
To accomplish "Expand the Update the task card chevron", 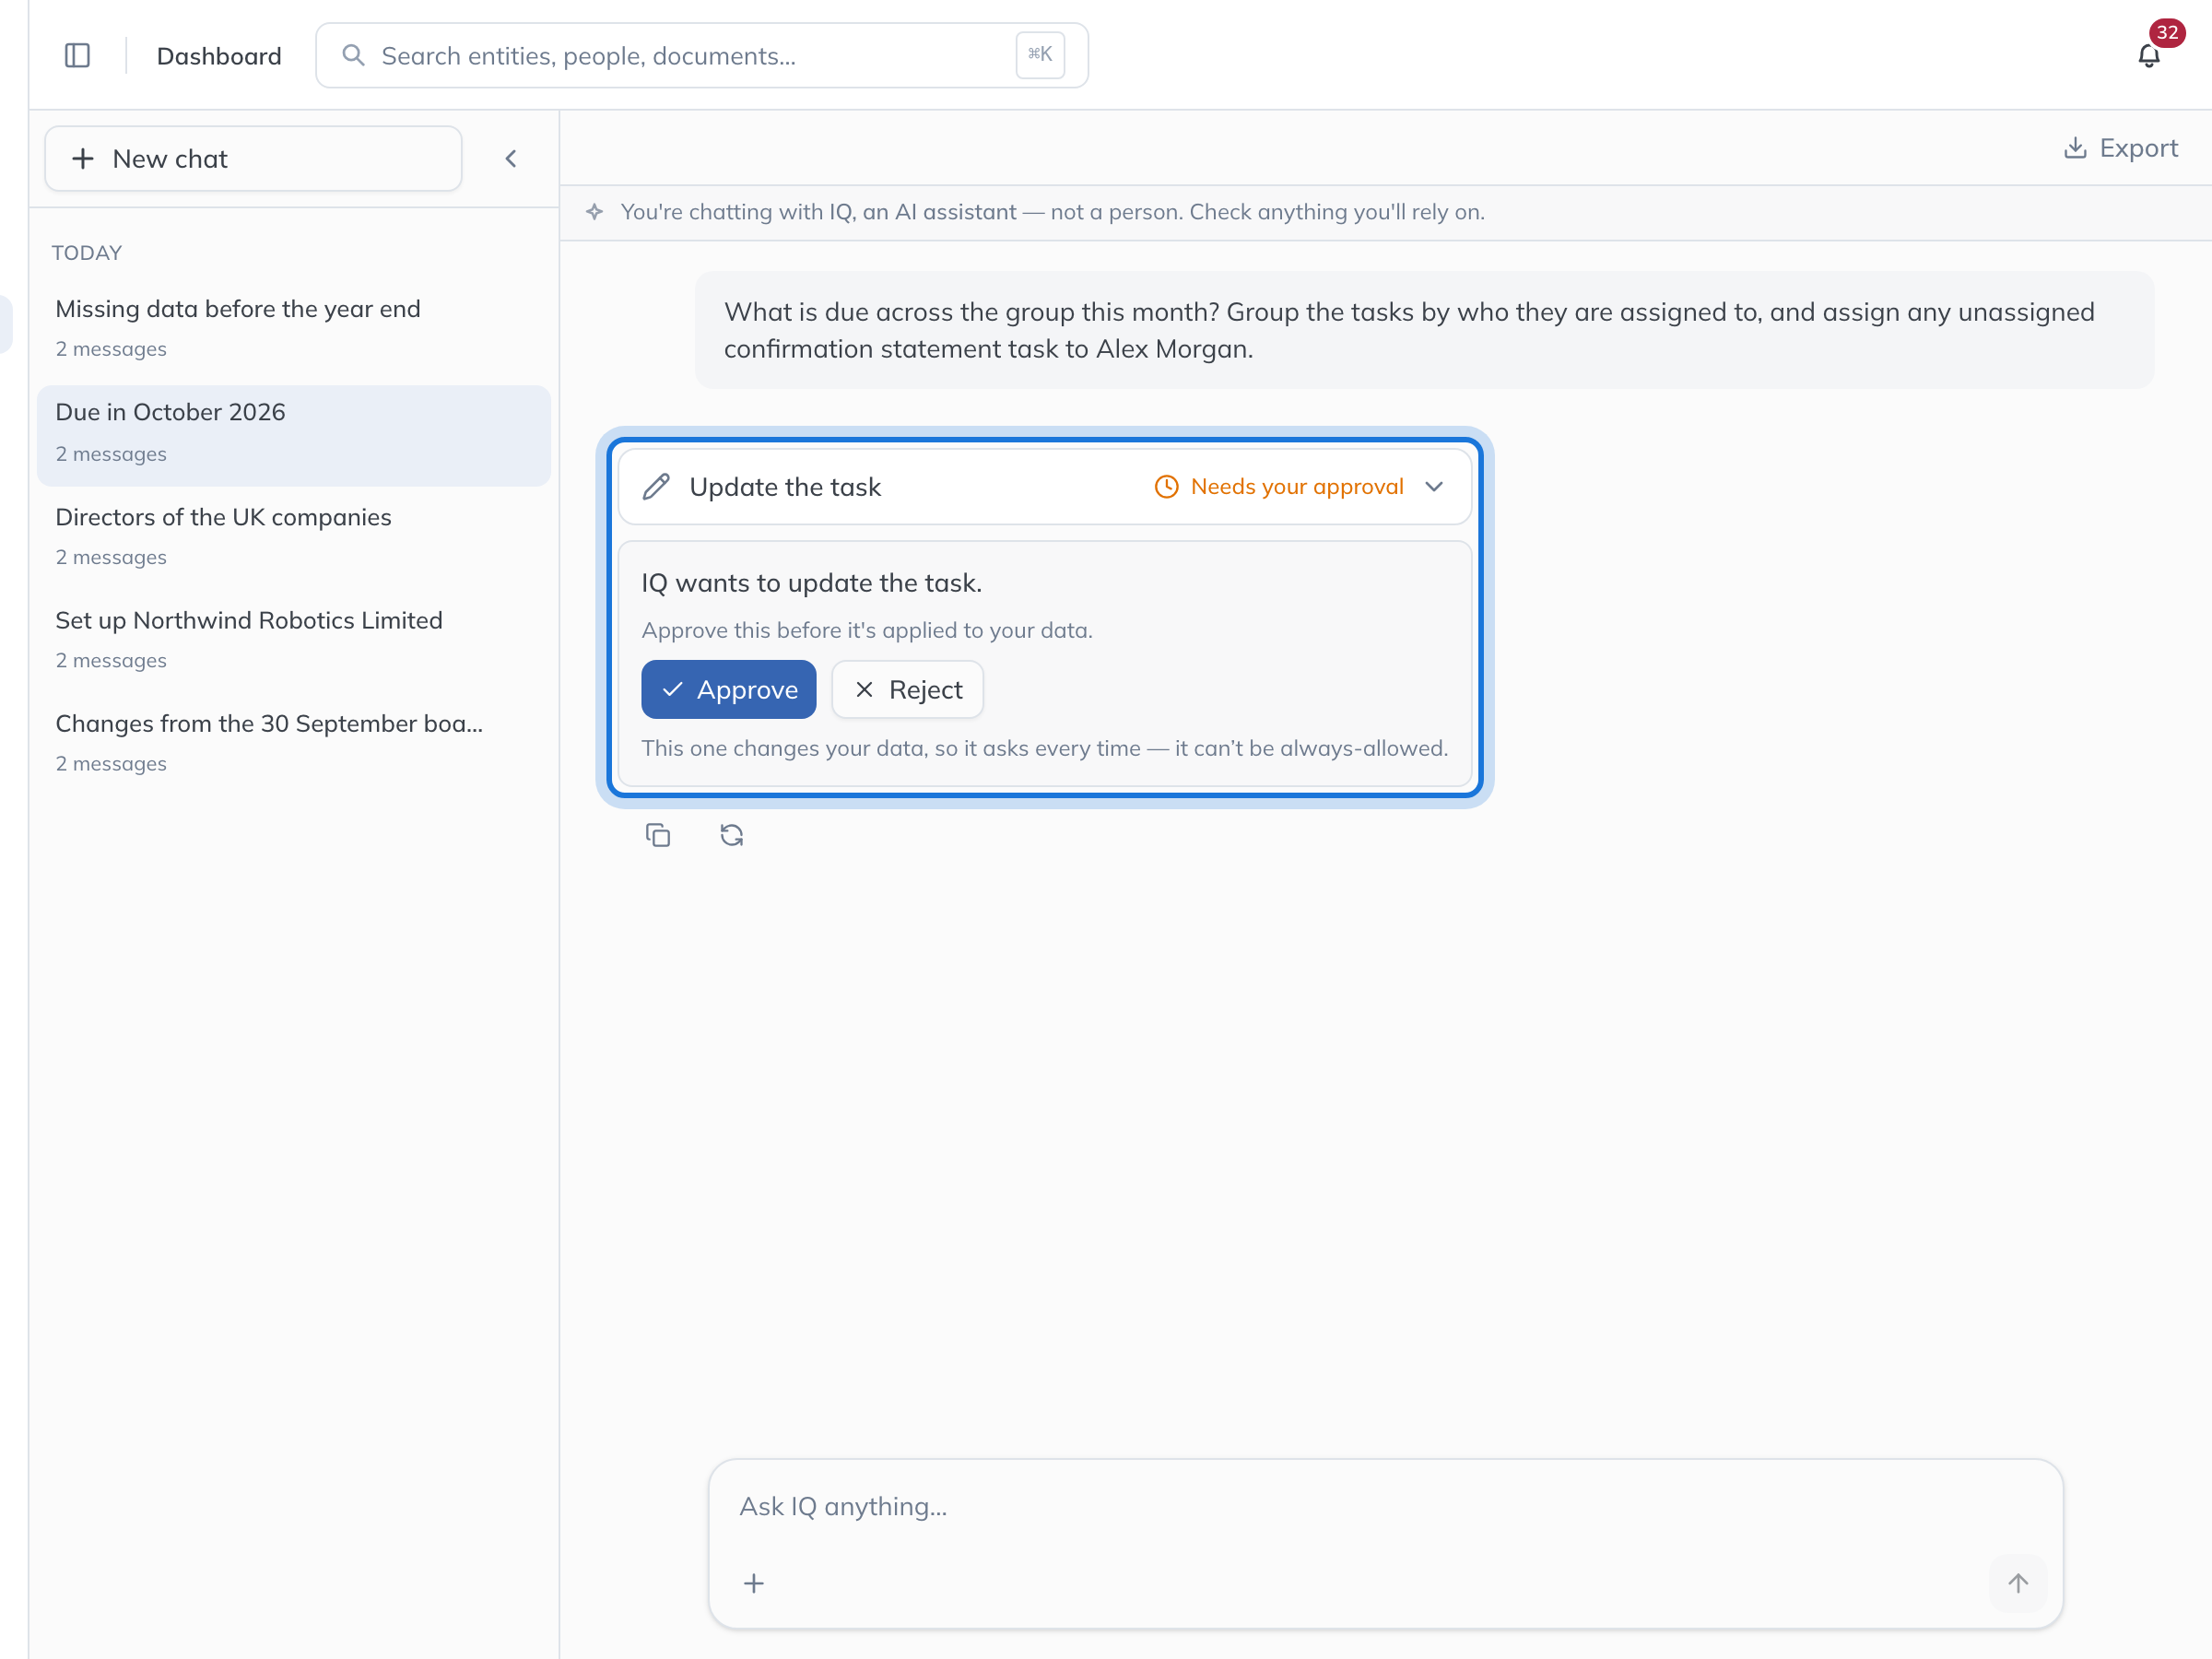I will pyautogui.click(x=1434, y=487).
